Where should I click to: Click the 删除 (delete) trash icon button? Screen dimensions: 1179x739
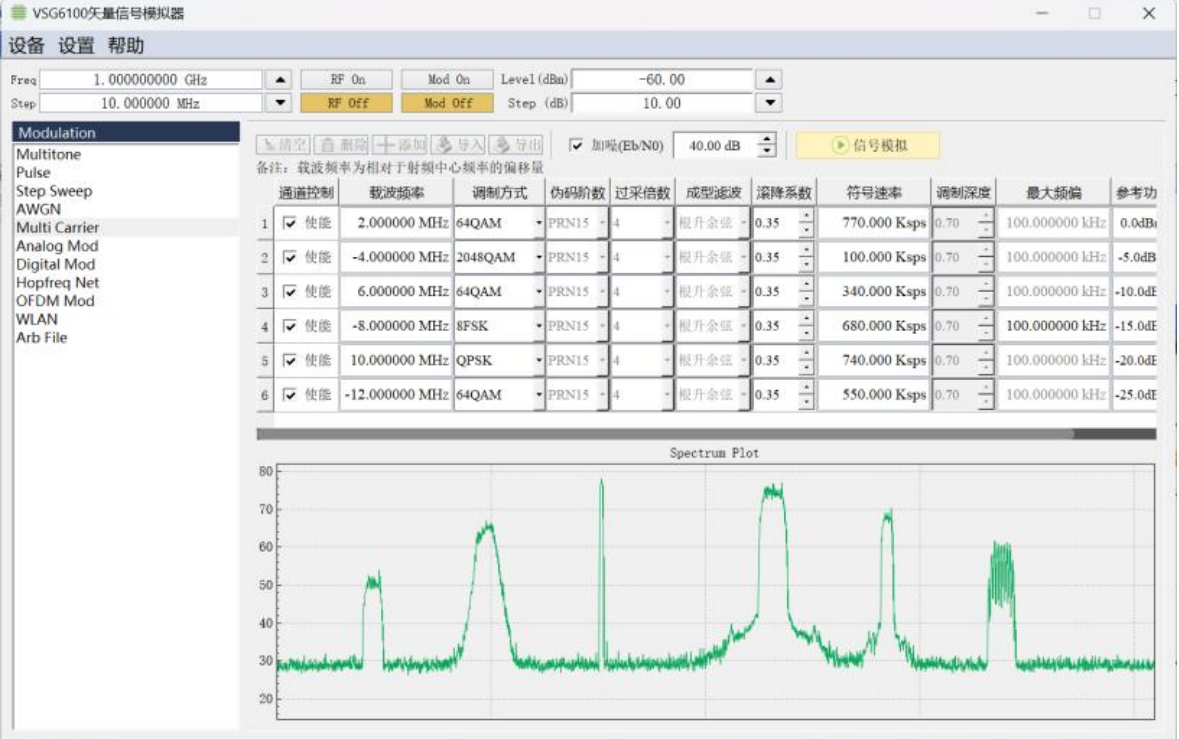point(341,145)
